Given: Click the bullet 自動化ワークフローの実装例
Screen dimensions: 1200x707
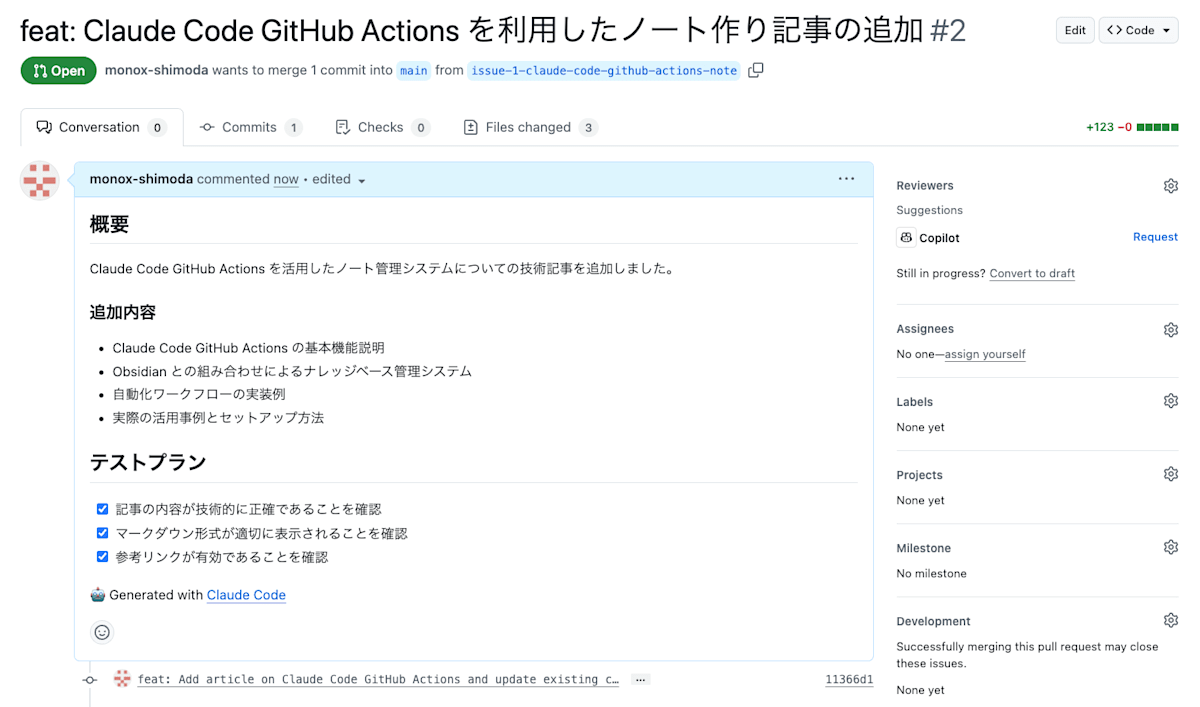Looking at the screenshot, I should [x=199, y=394].
